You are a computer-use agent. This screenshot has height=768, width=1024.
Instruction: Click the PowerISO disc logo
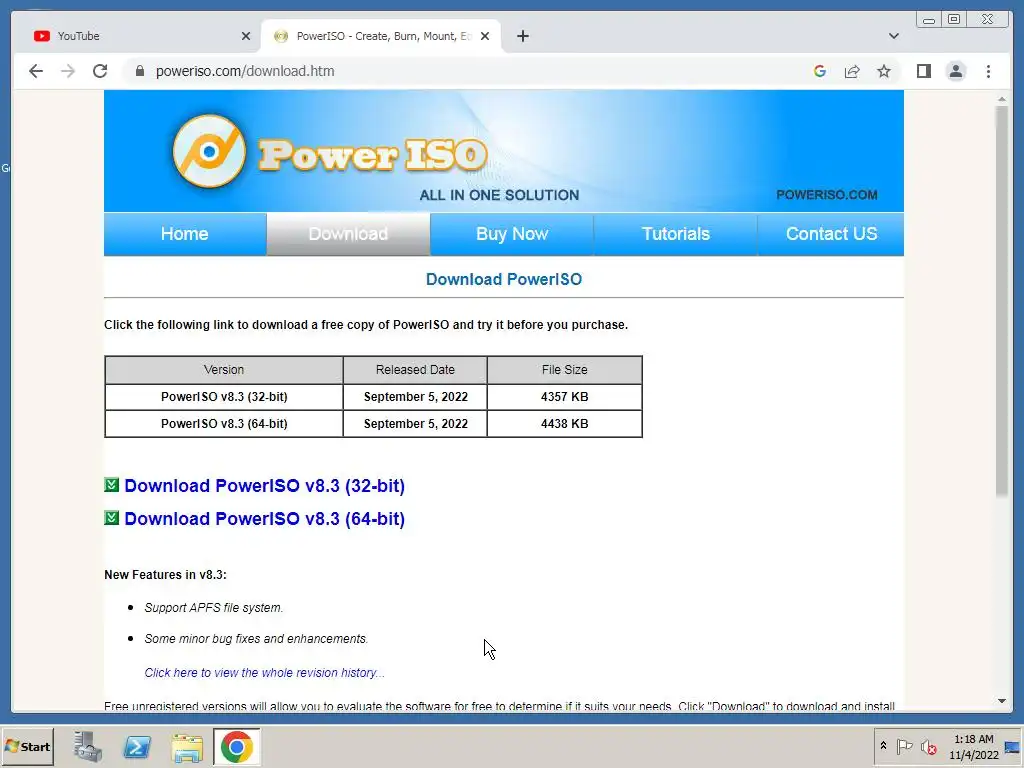pyautogui.click(x=210, y=152)
